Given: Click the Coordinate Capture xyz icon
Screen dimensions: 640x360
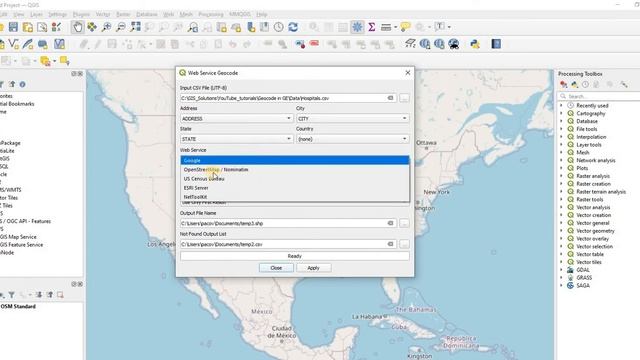Looking at the screenshot, I should click(x=410, y=44).
